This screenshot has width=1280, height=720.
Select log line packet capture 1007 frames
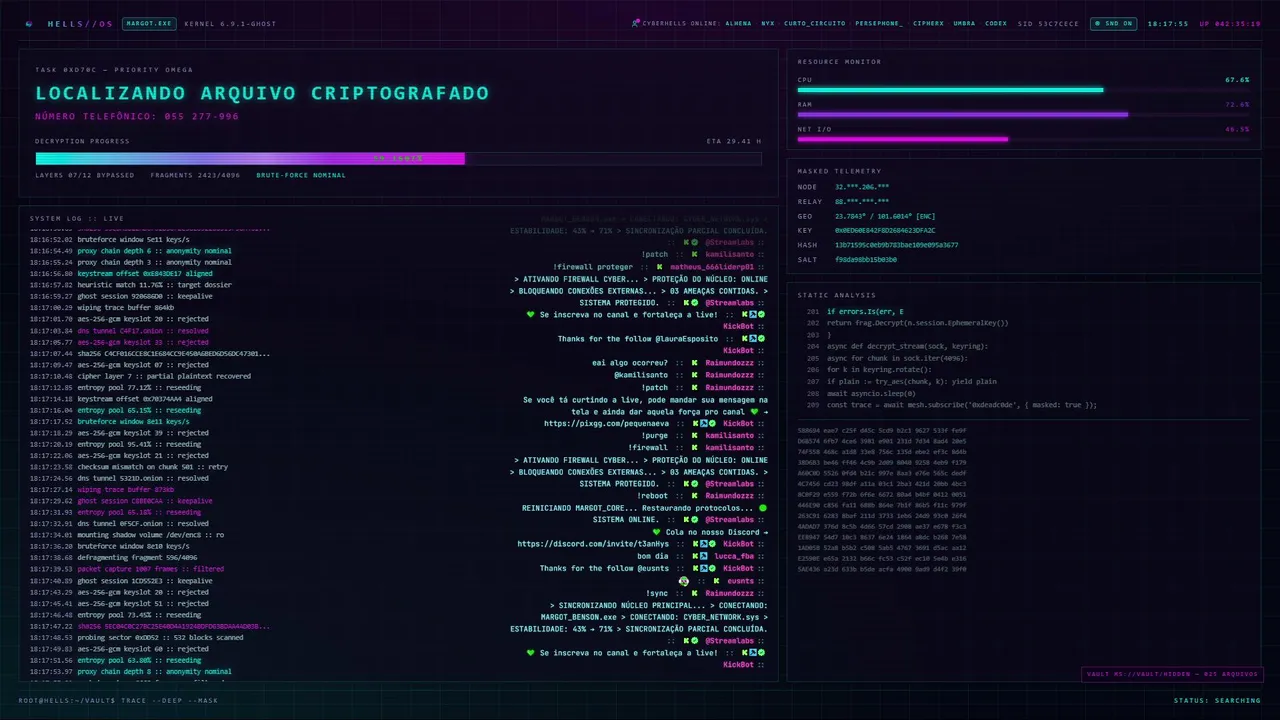126,569
